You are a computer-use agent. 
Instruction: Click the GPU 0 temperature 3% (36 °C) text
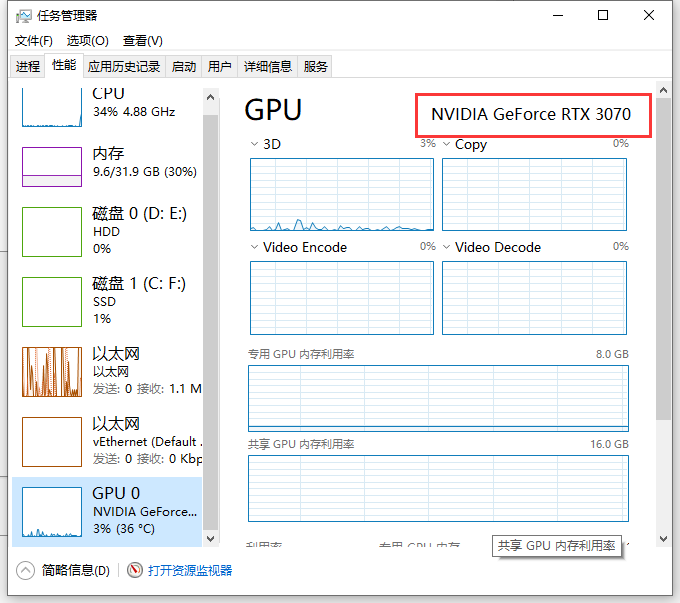click(124, 529)
